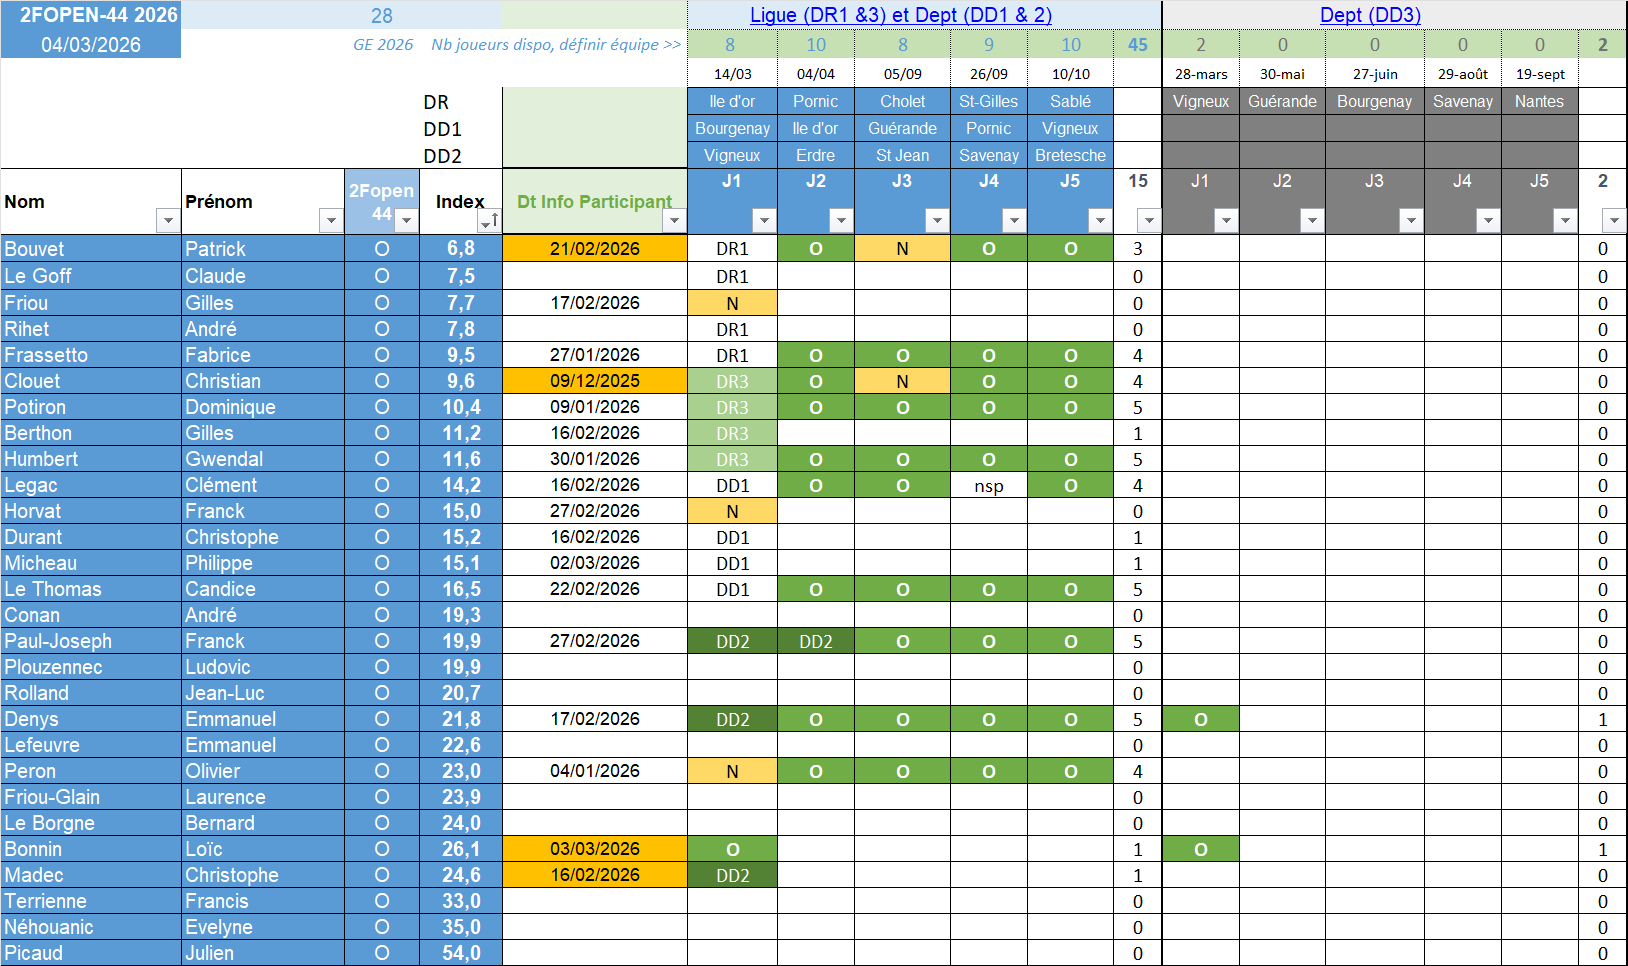Select Bouvet's yellow 'N' cell under J3
Screen dimensions: 1628x966
[x=902, y=249]
